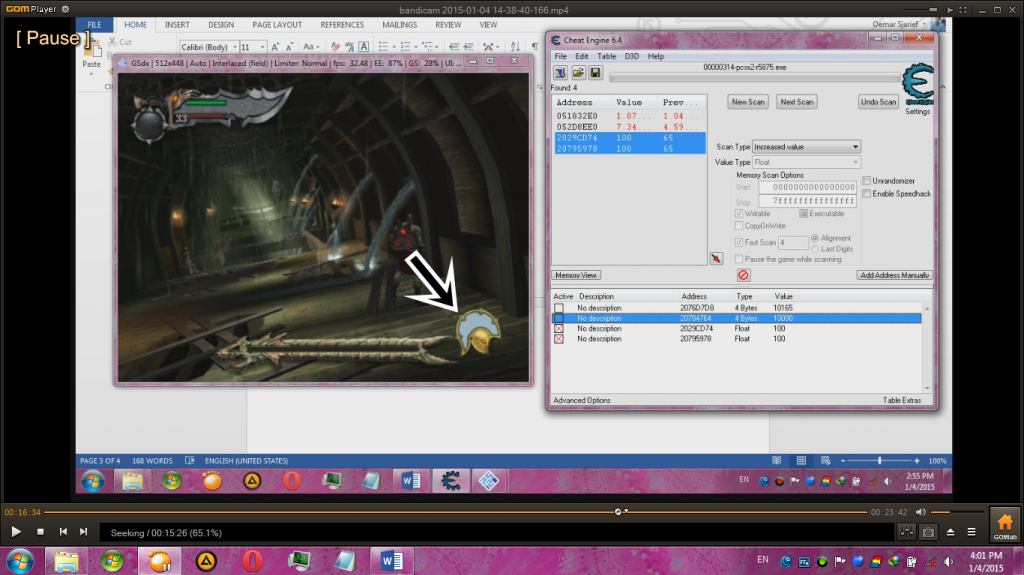The image size is (1024, 575).
Task: Toggle the Writable checkbox
Action: click(739, 214)
